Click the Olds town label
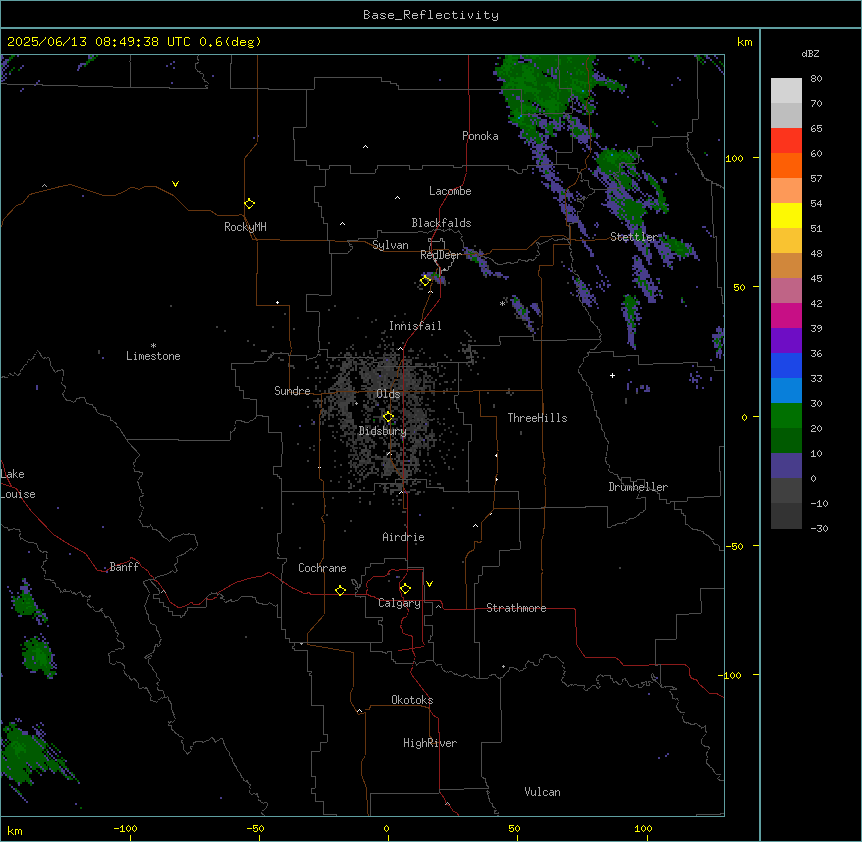This screenshot has height=842, width=862. 388,394
